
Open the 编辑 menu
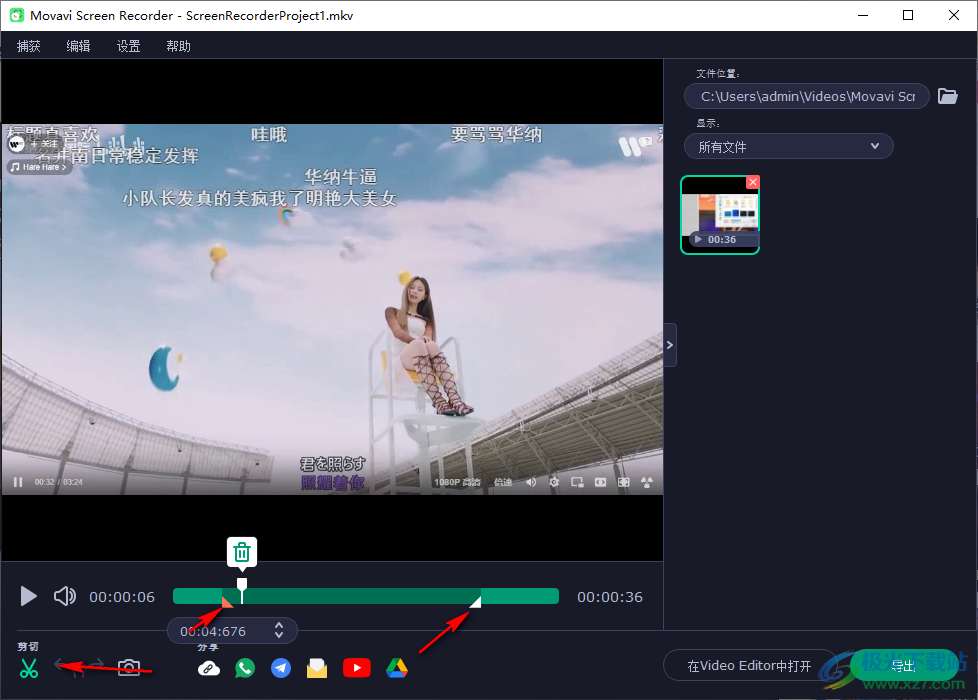coord(79,46)
